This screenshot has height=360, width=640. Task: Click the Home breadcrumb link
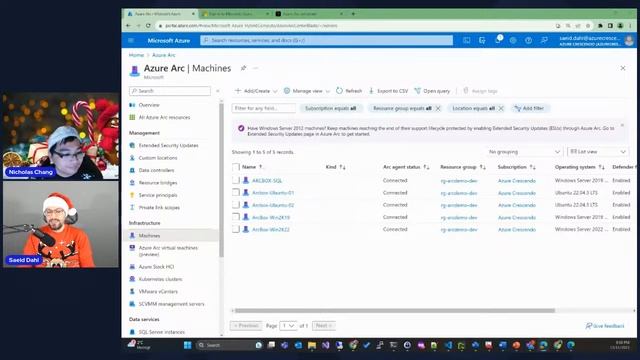point(136,55)
